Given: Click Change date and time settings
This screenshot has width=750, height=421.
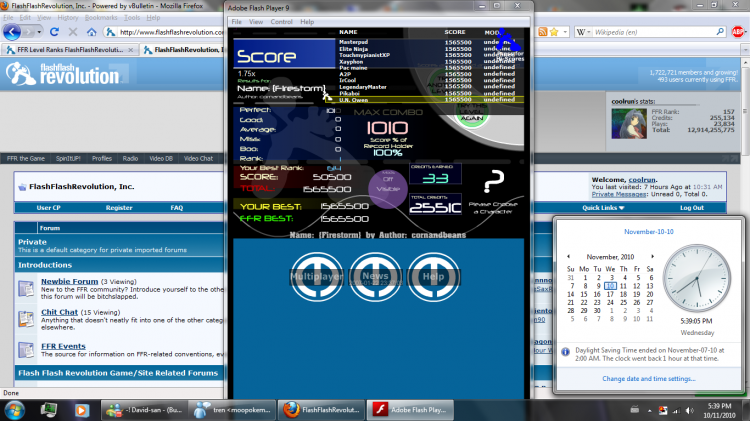Looking at the screenshot, I should pos(649,378).
